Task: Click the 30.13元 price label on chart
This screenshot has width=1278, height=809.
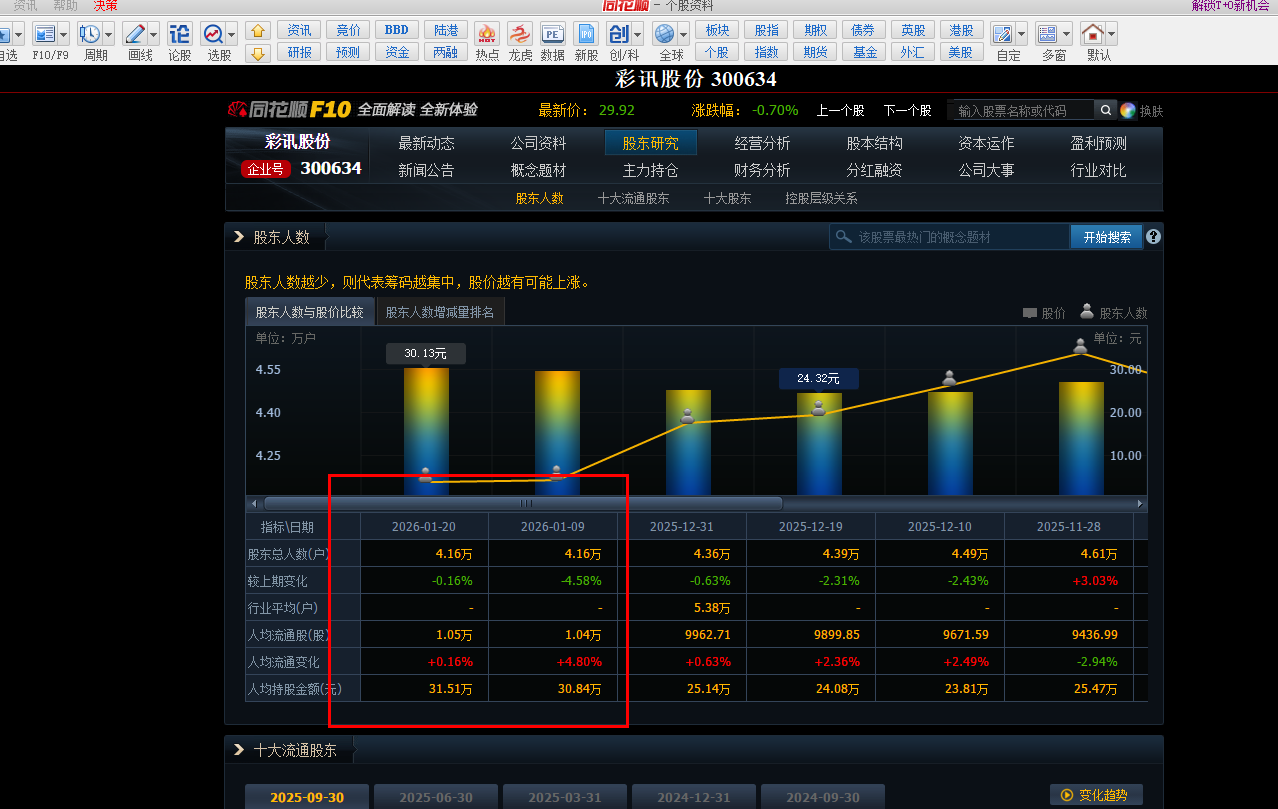Action: 426,353
